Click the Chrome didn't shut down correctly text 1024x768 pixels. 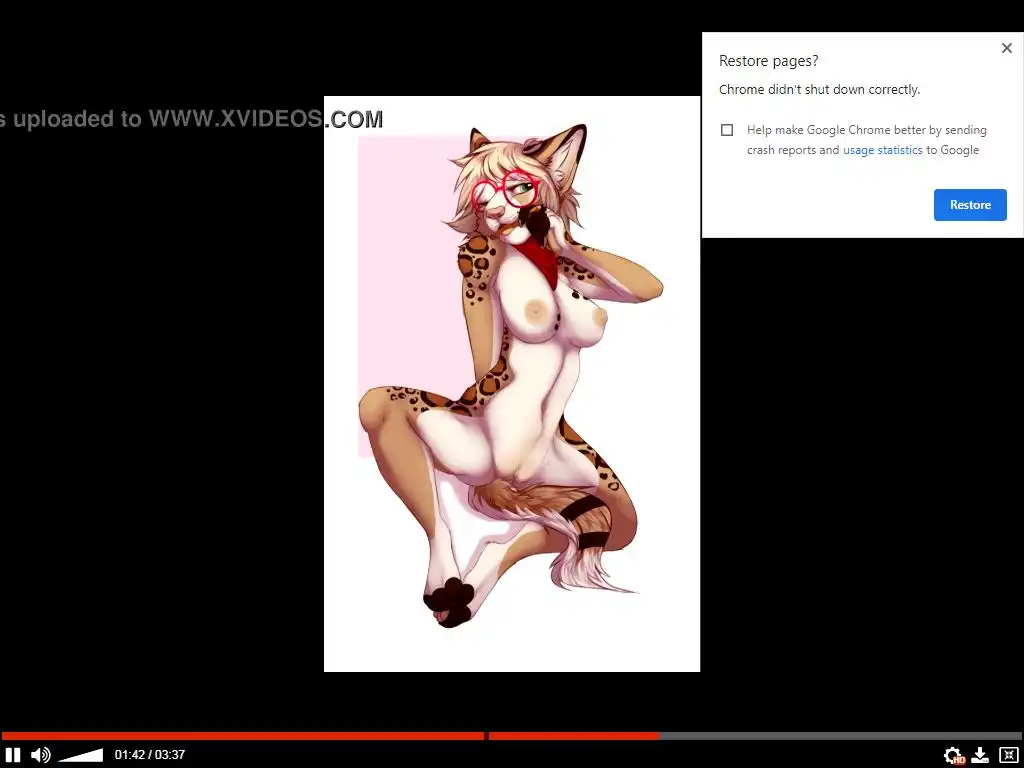point(819,89)
